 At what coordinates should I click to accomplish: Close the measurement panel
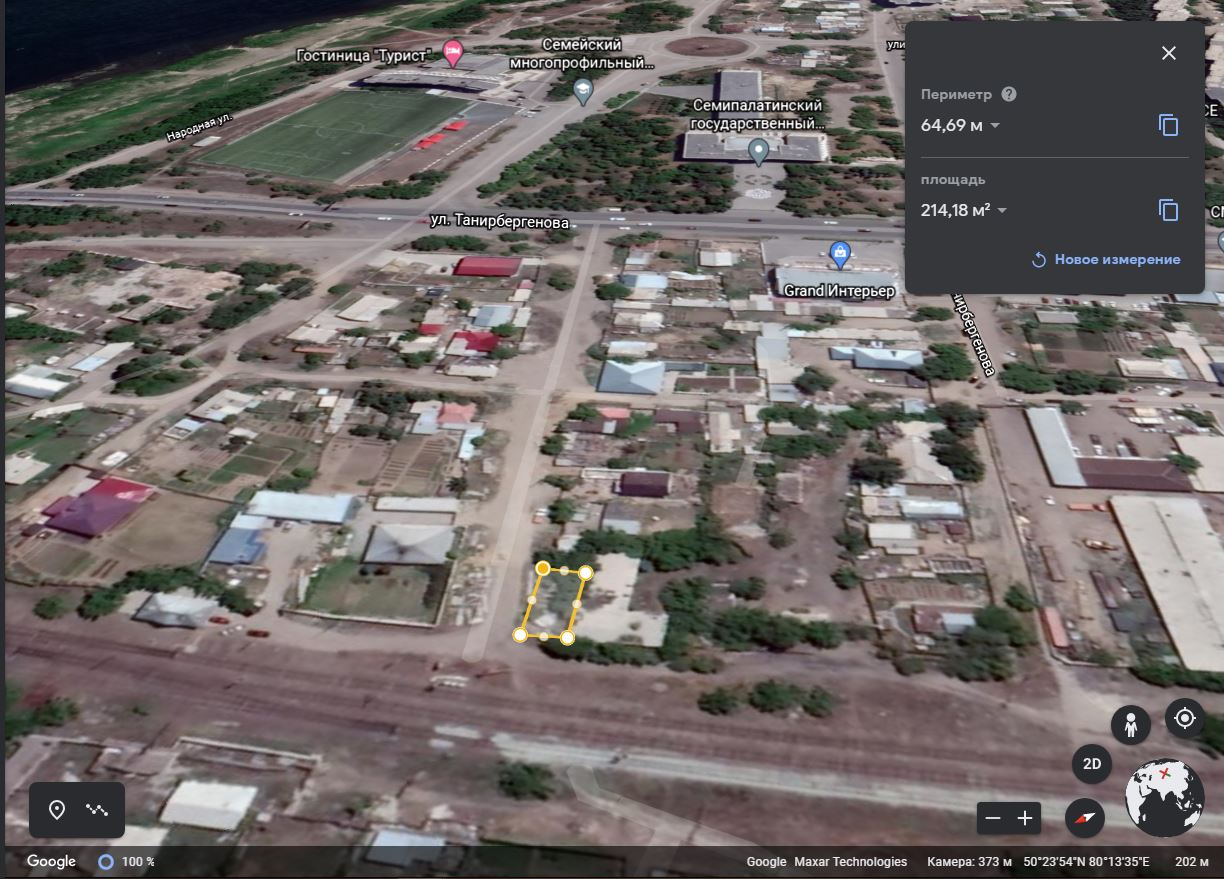pos(1168,53)
